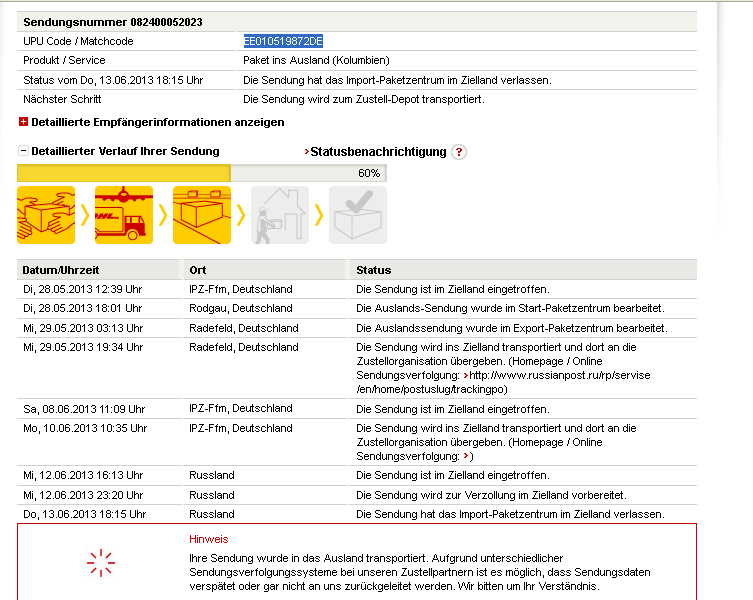Image resolution: width=753 pixels, height=600 pixels.
Task: Click the greyed-out courier delivery icon
Action: coord(280,215)
